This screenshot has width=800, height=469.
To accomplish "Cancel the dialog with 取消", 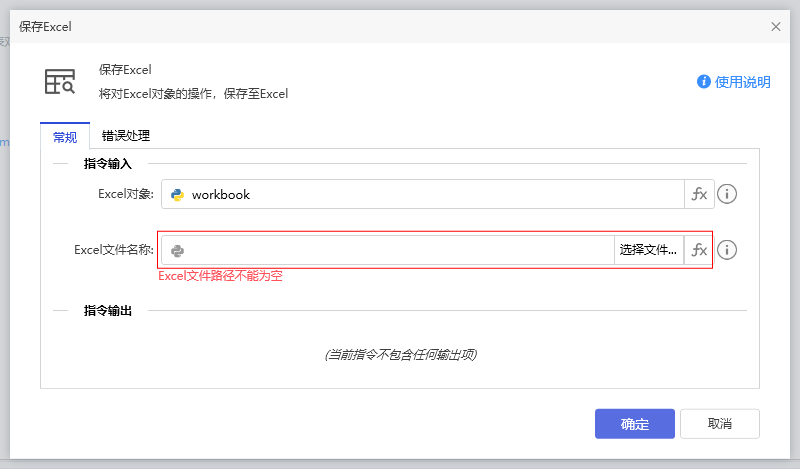I will coord(719,423).
